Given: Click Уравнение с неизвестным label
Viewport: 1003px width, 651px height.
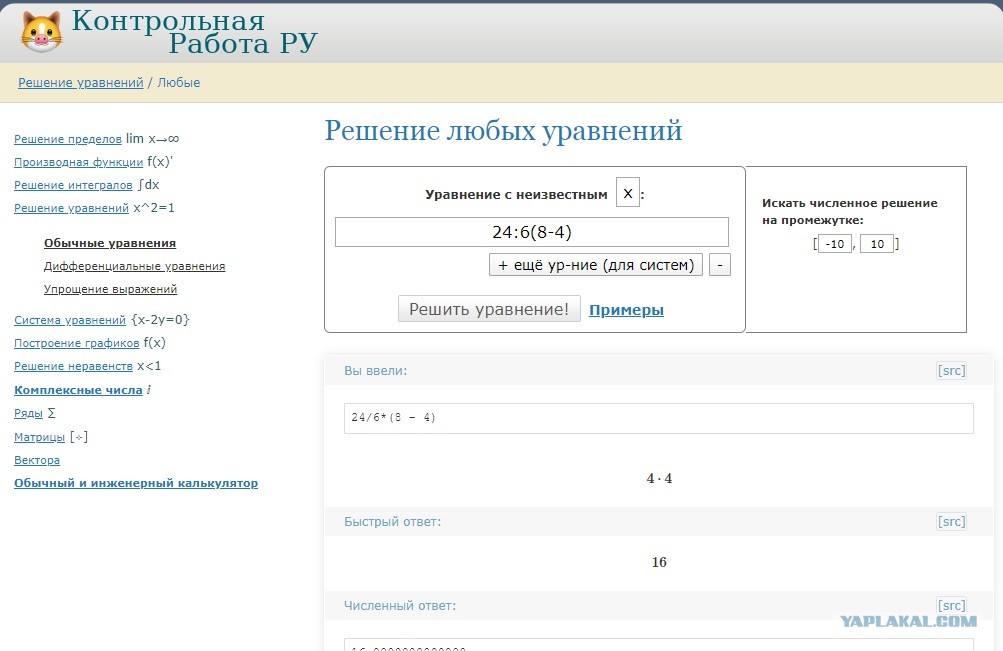Looking at the screenshot, I should (516, 194).
